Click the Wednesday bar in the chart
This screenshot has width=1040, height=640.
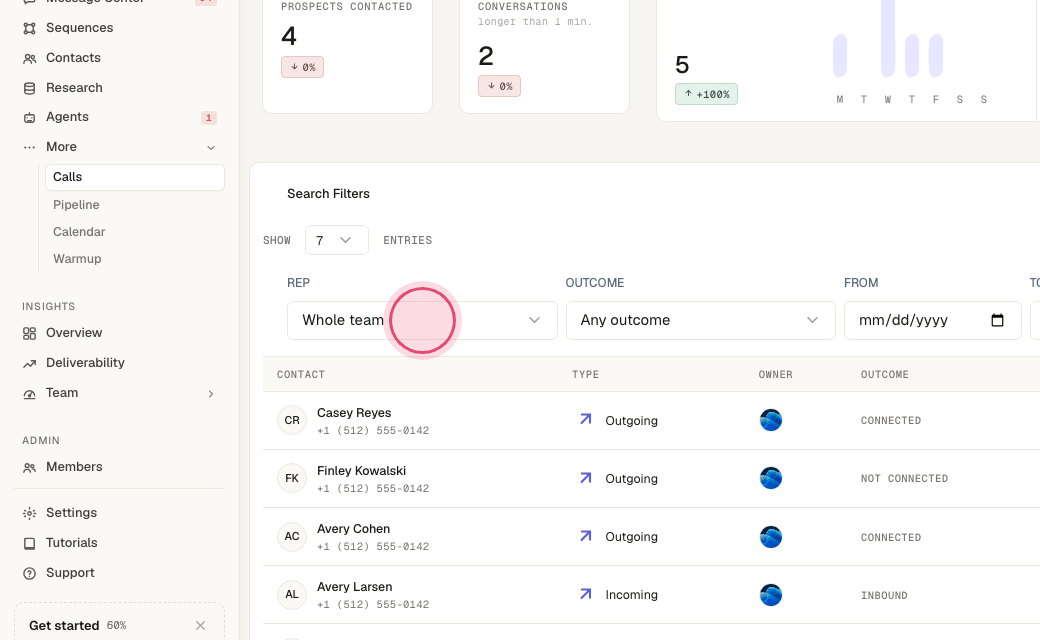click(887, 38)
